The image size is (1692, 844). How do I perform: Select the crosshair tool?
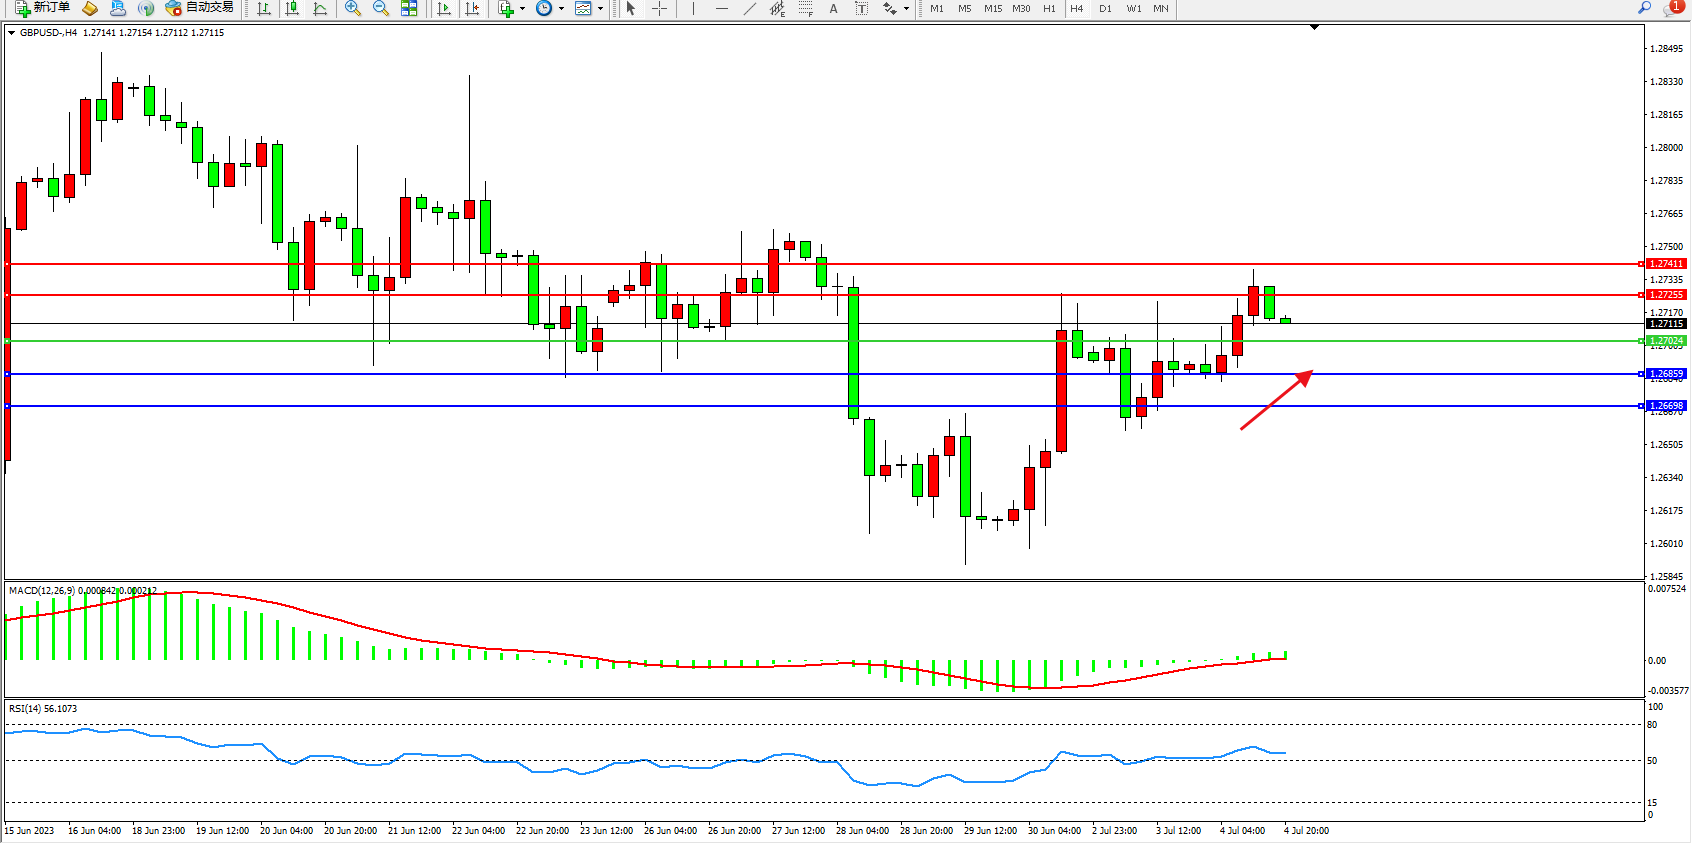659,8
